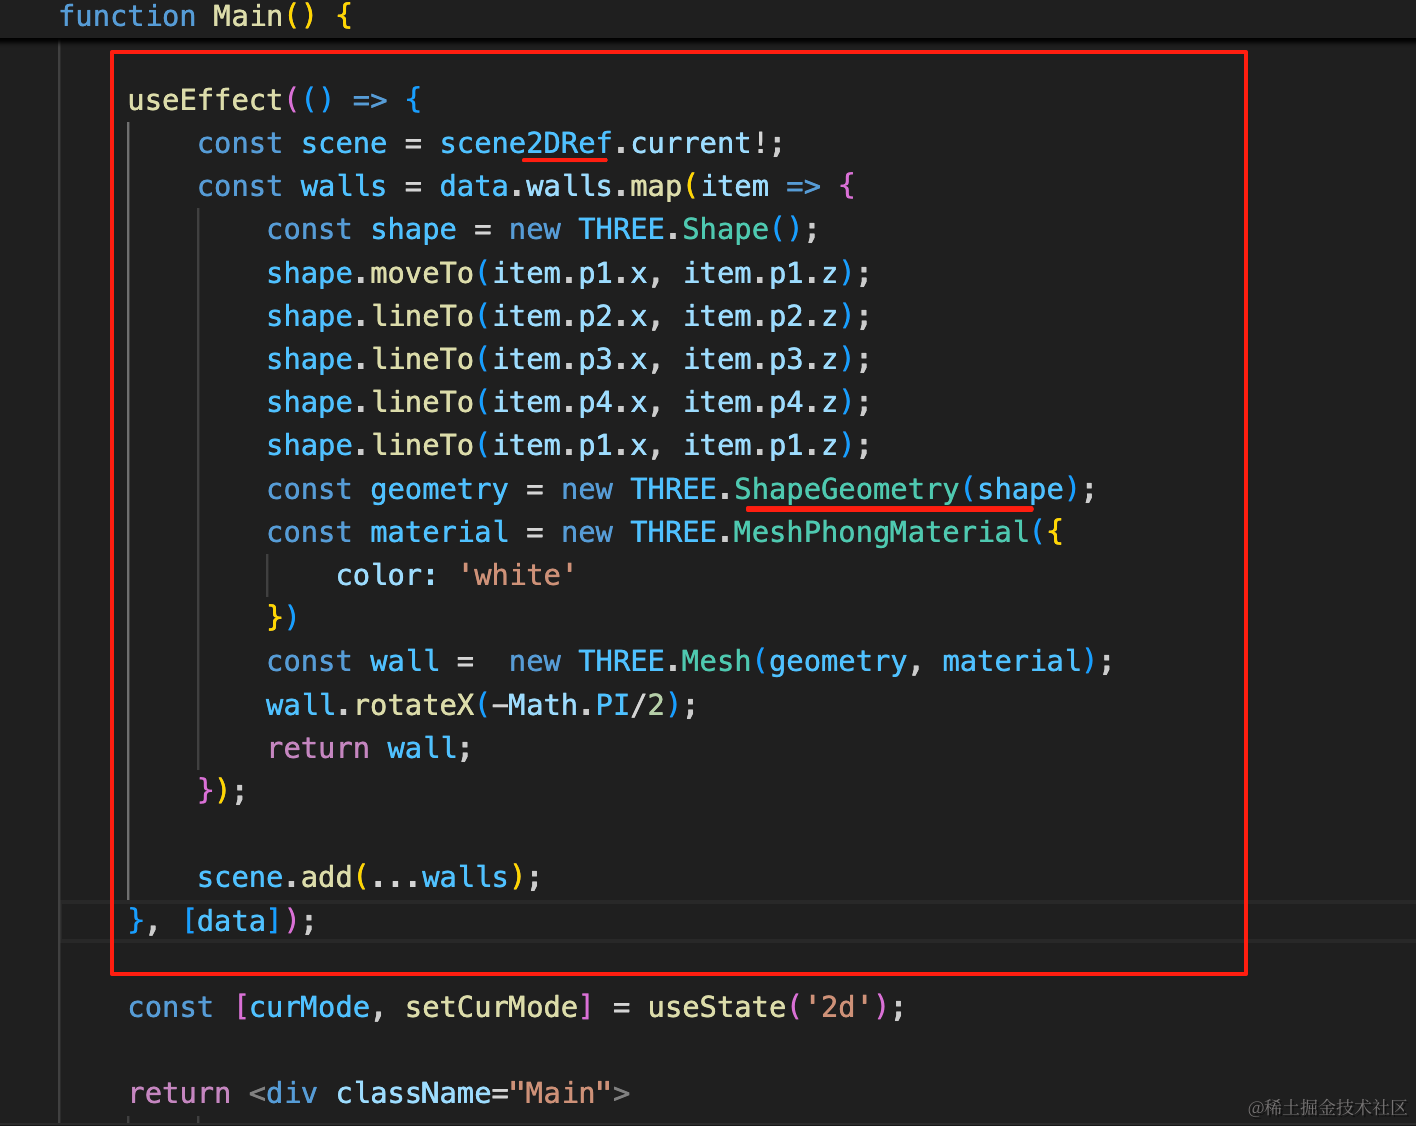Click the 'function Main() {' declaration line
The image size is (1416, 1126).
pyautogui.click(x=205, y=16)
